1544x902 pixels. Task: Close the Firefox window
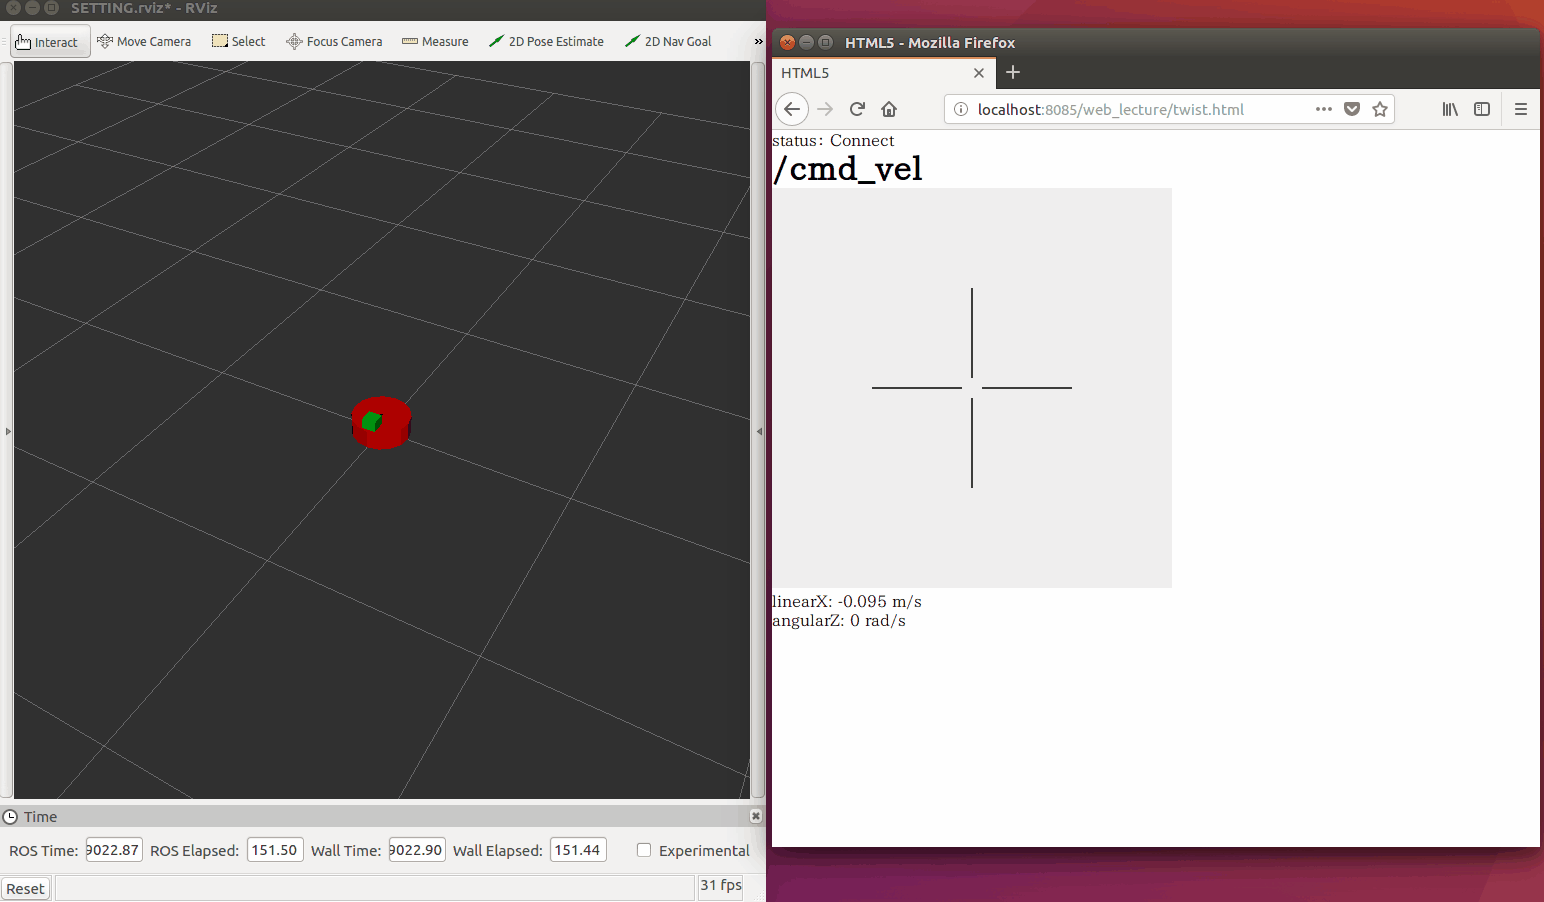click(x=787, y=42)
